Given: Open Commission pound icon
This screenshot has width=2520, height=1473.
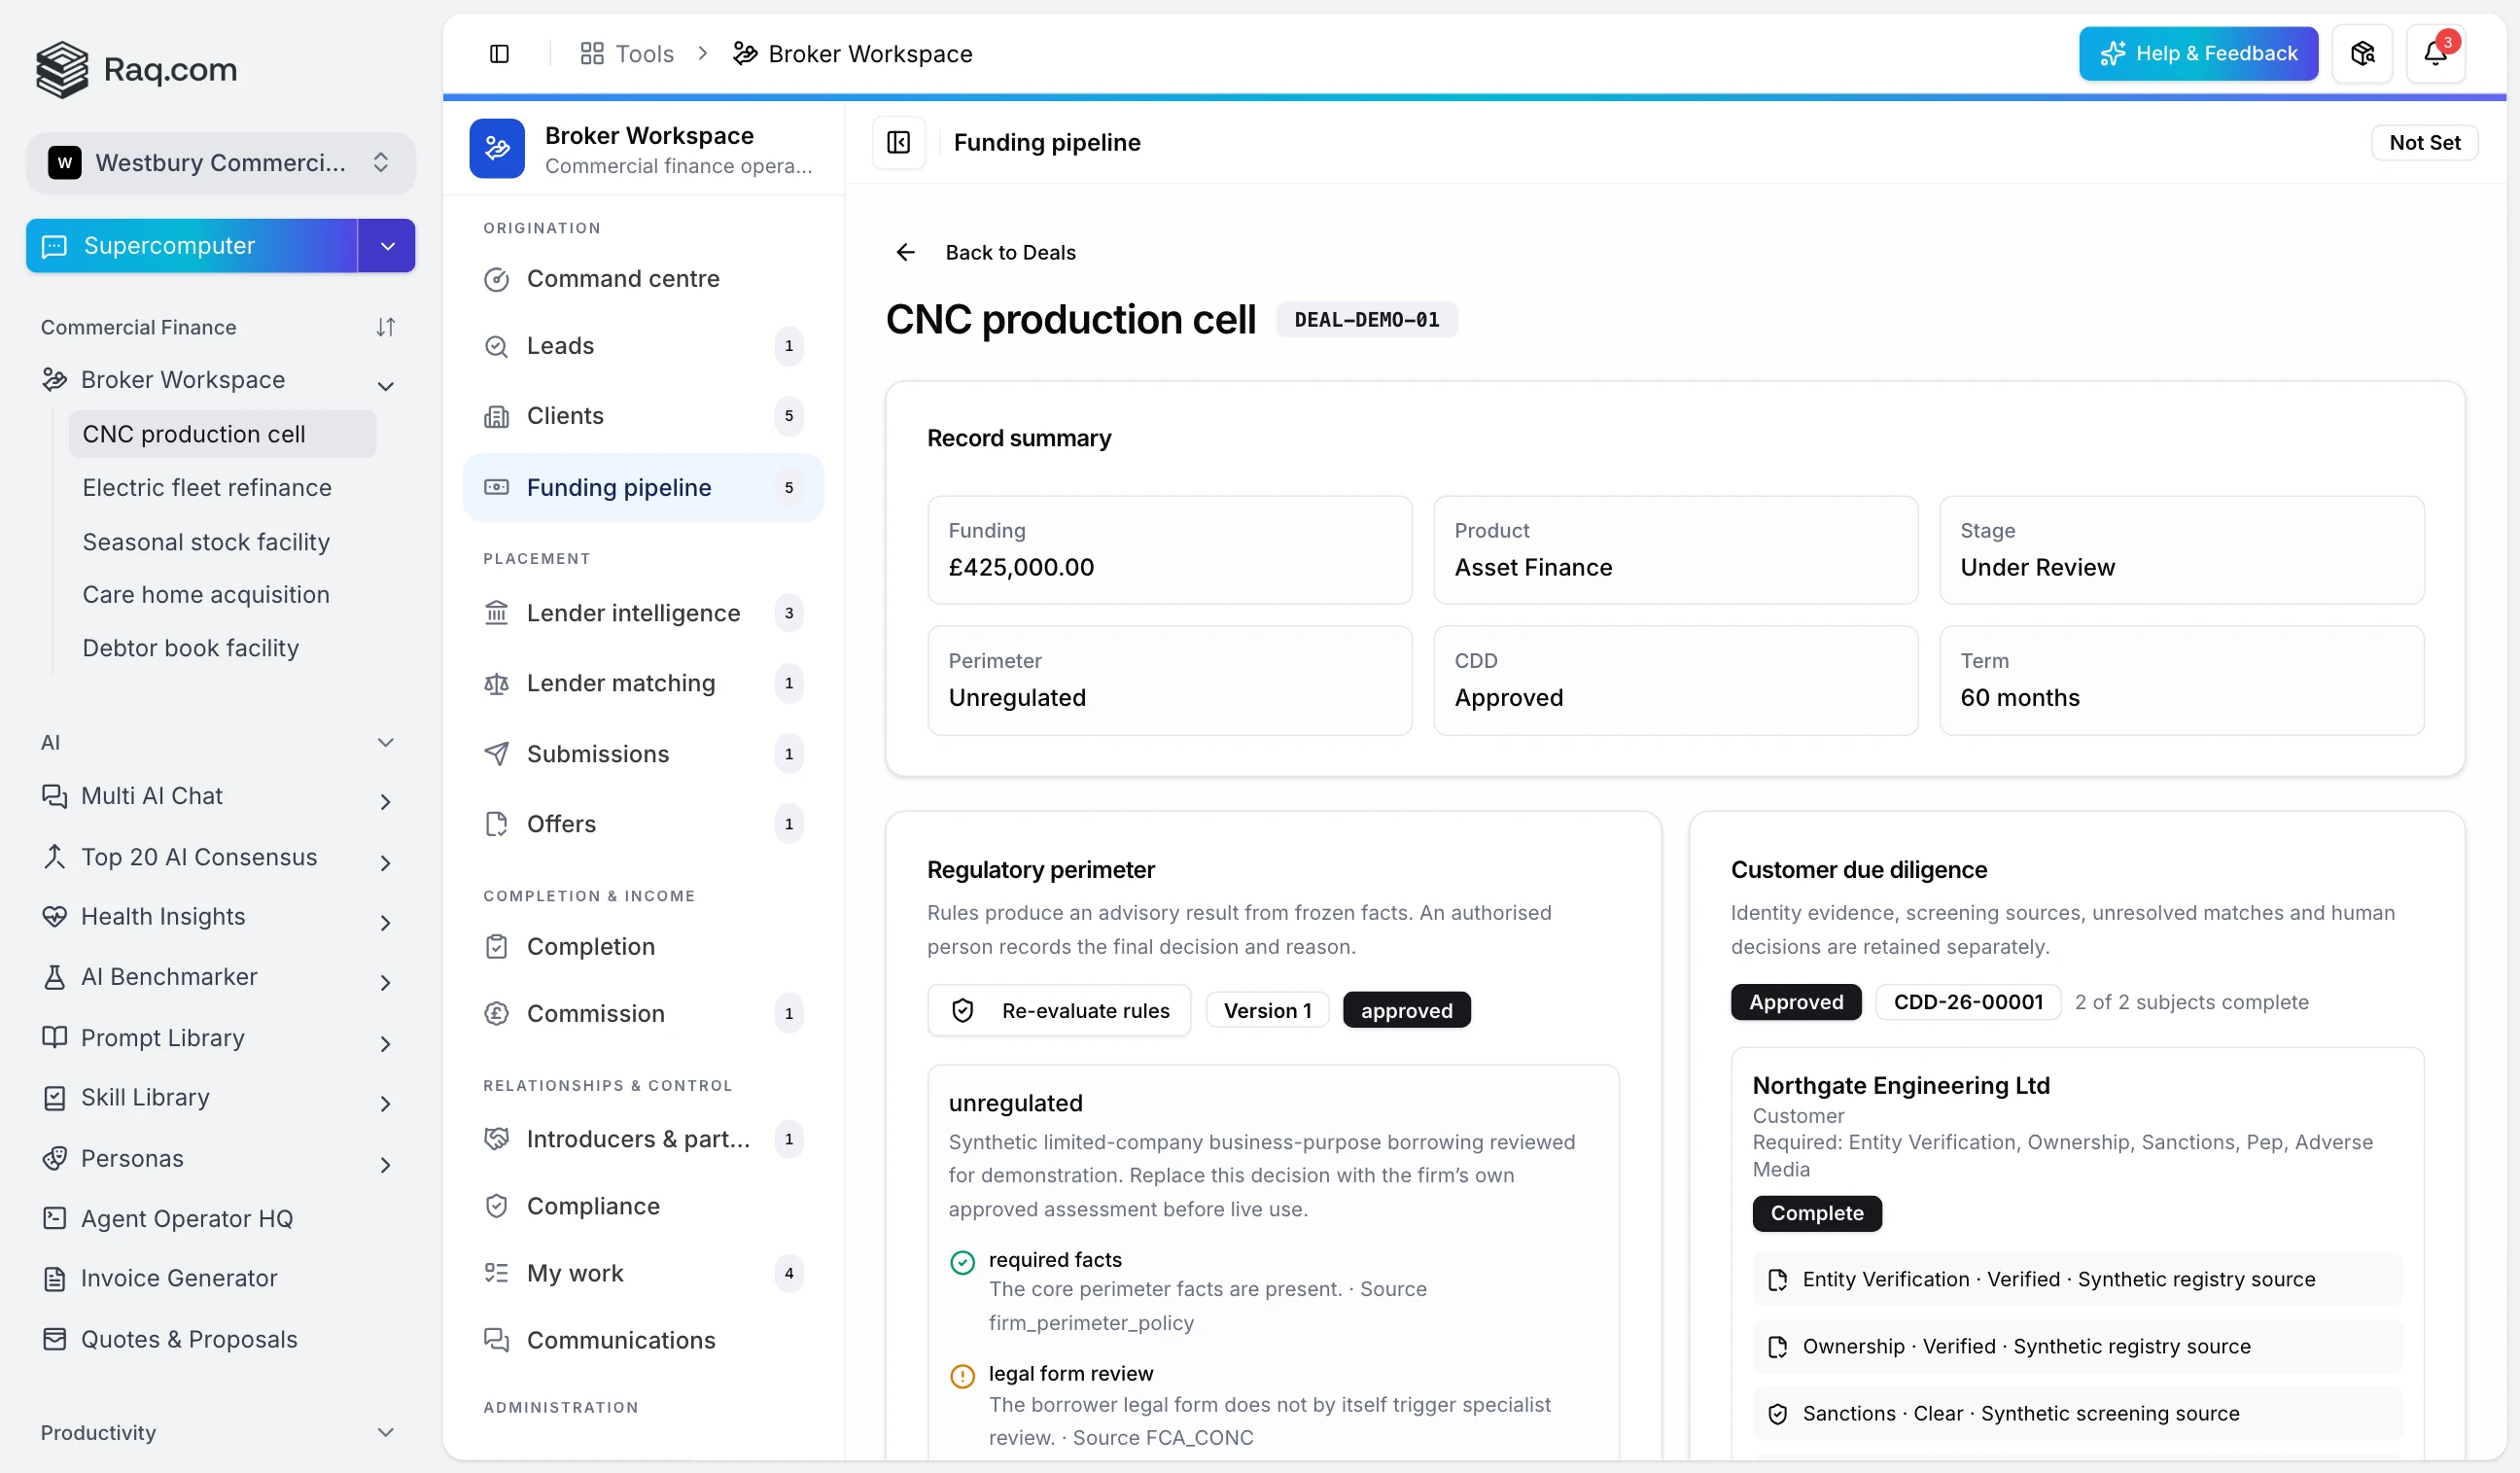Looking at the screenshot, I should pyautogui.click(x=496, y=1014).
